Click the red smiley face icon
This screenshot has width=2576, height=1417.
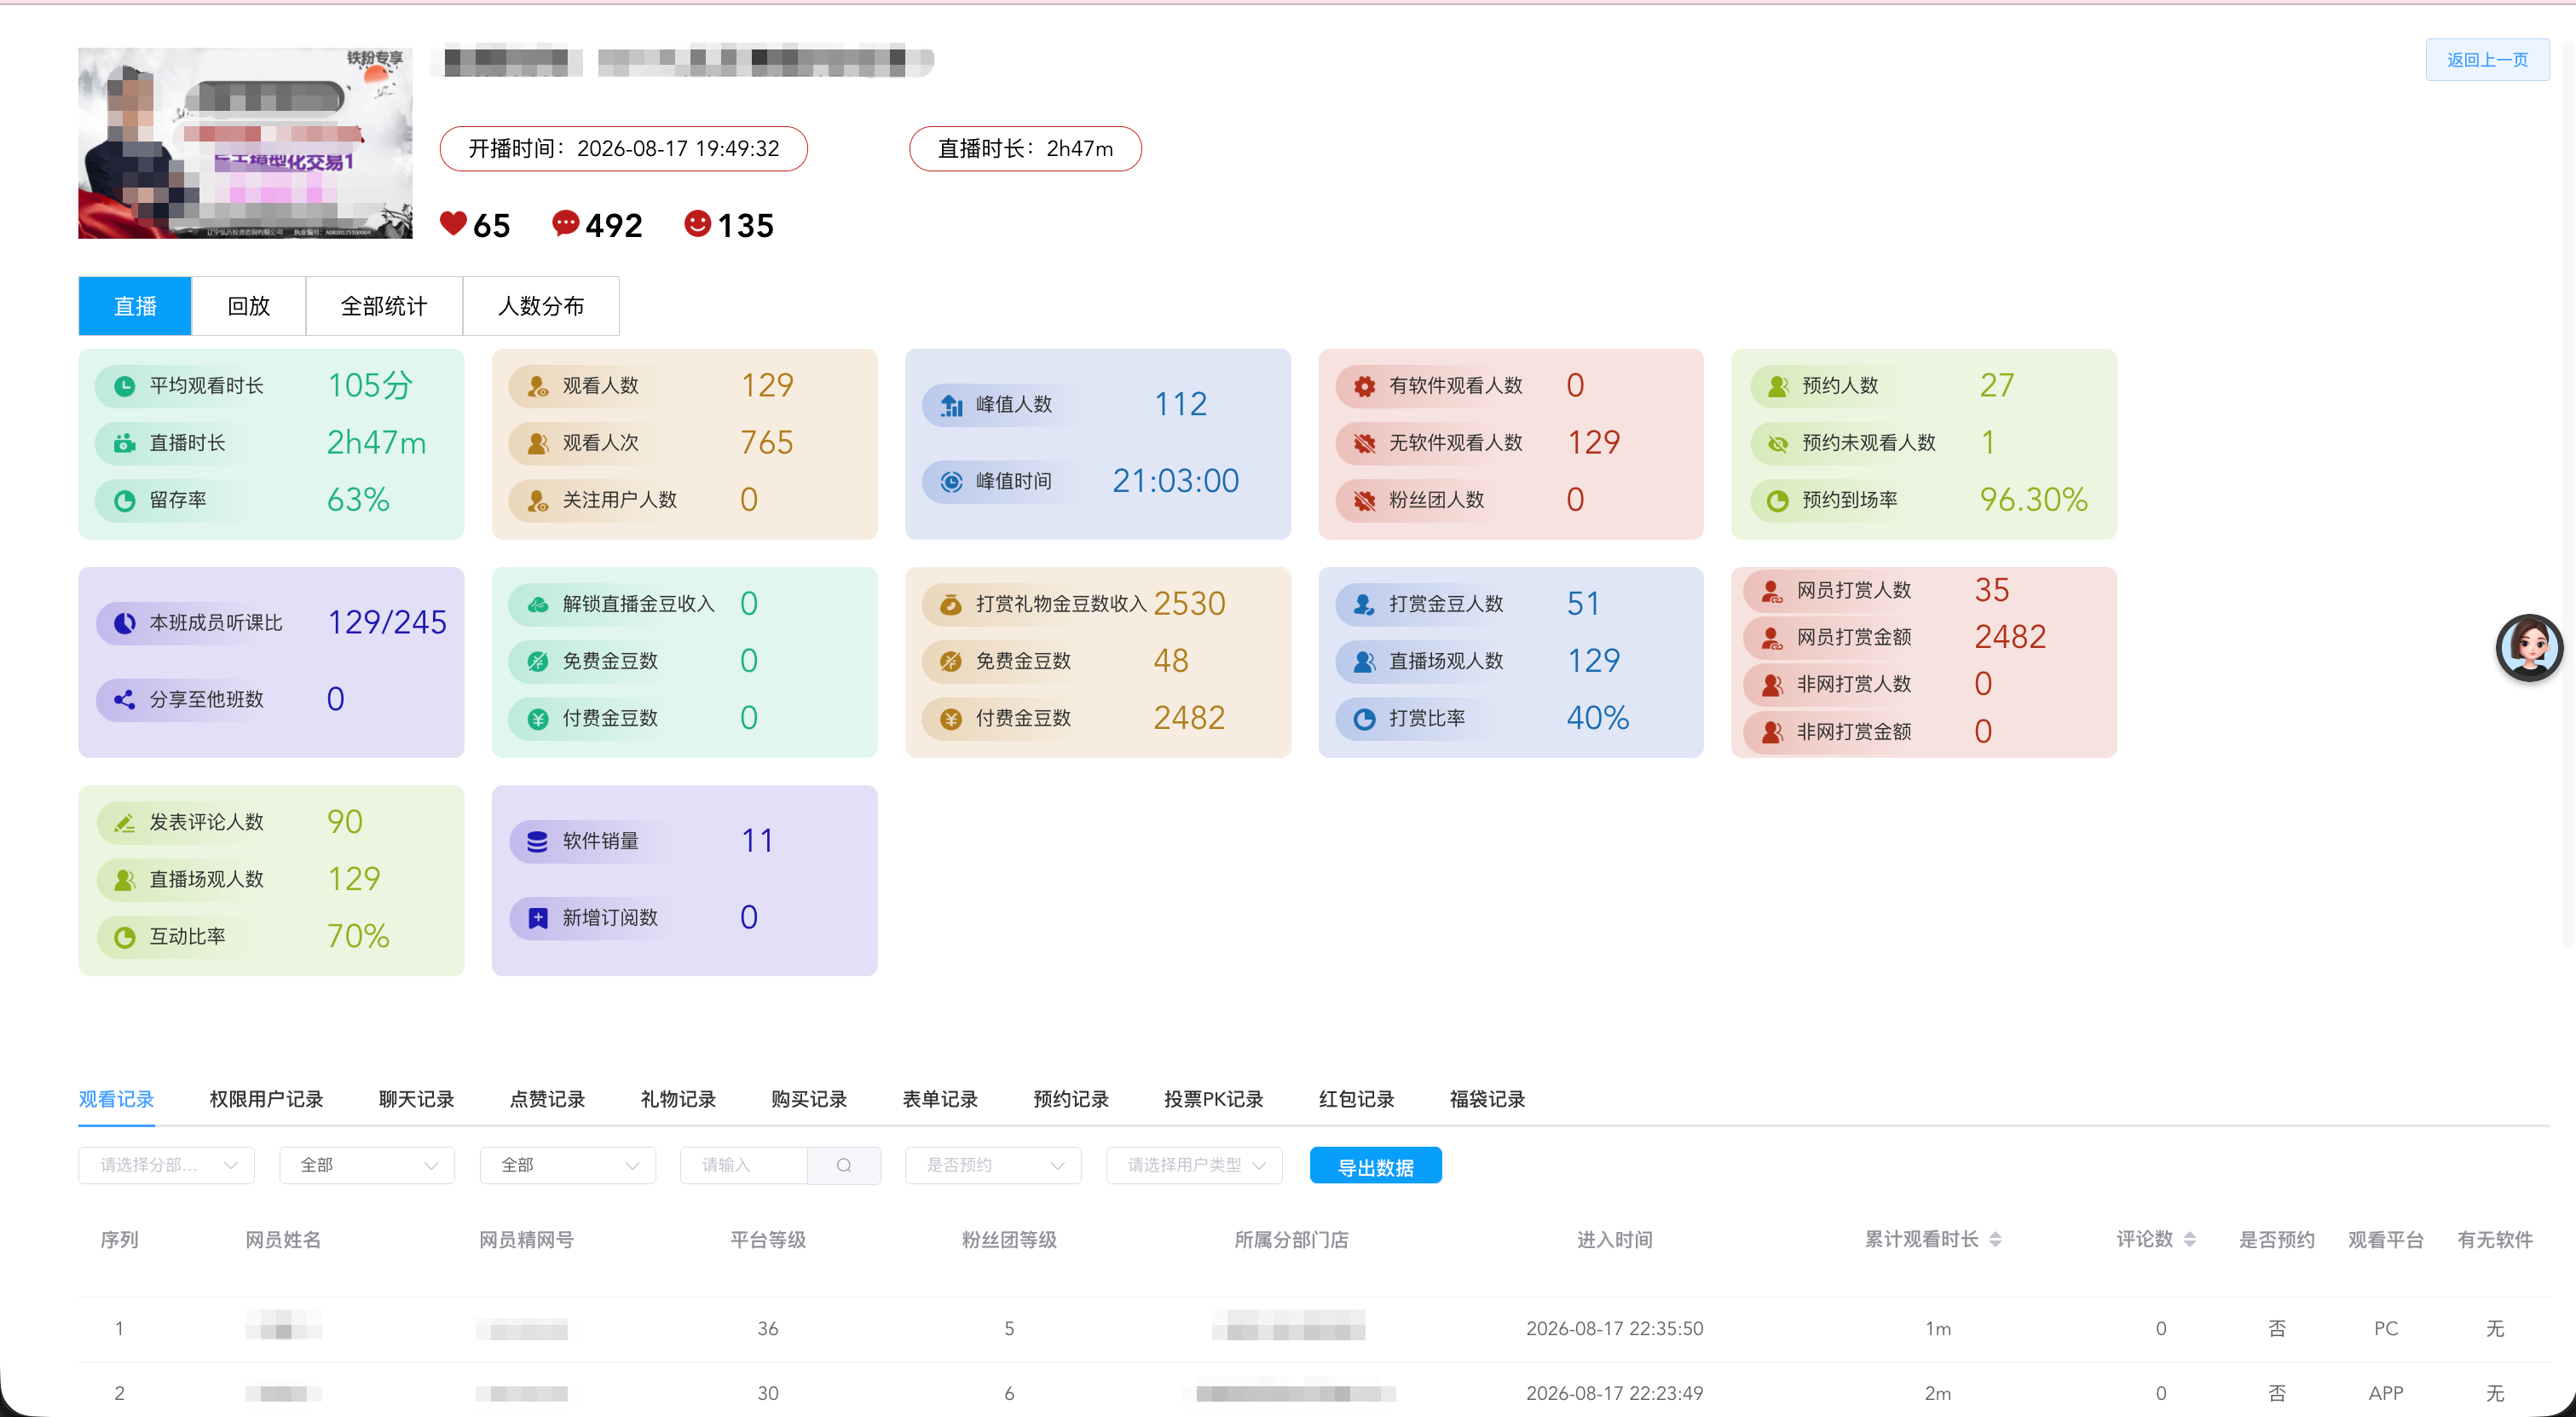pyautogui.click(x=697, y=224)
